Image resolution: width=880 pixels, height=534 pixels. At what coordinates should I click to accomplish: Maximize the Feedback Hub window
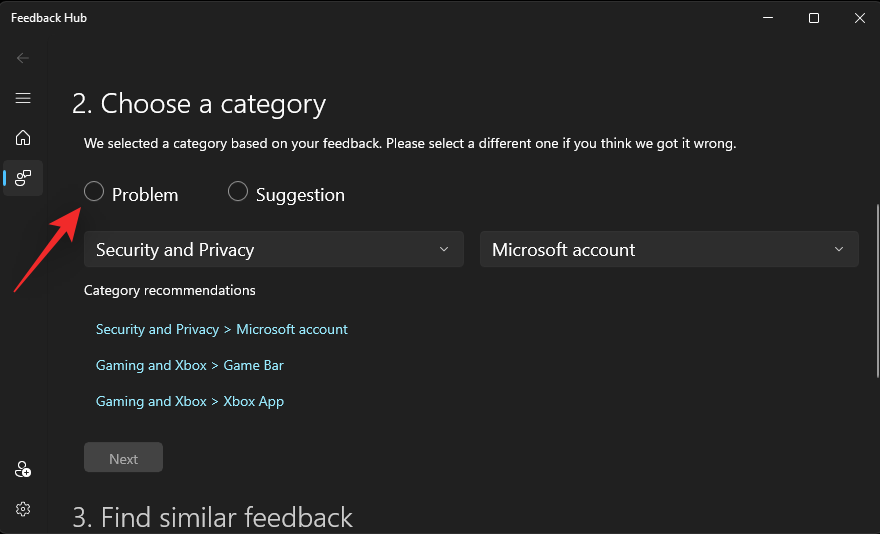pyautogui.click(x=814, y=18)
